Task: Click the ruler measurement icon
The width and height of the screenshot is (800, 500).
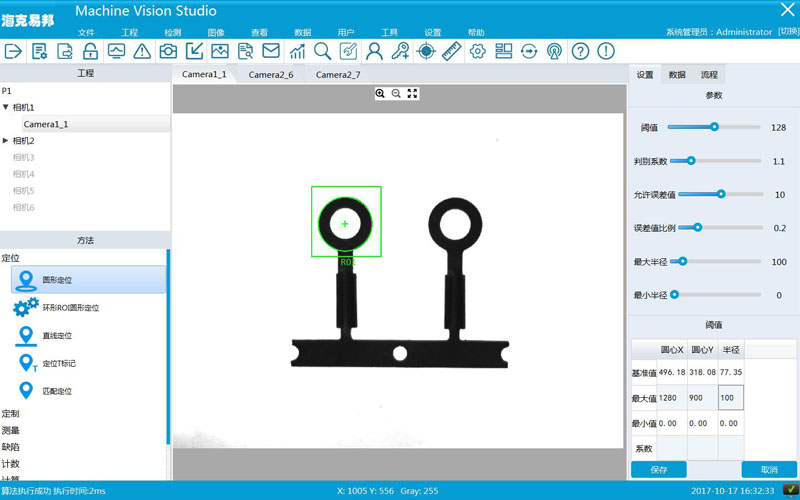Action: coord(452,51)
